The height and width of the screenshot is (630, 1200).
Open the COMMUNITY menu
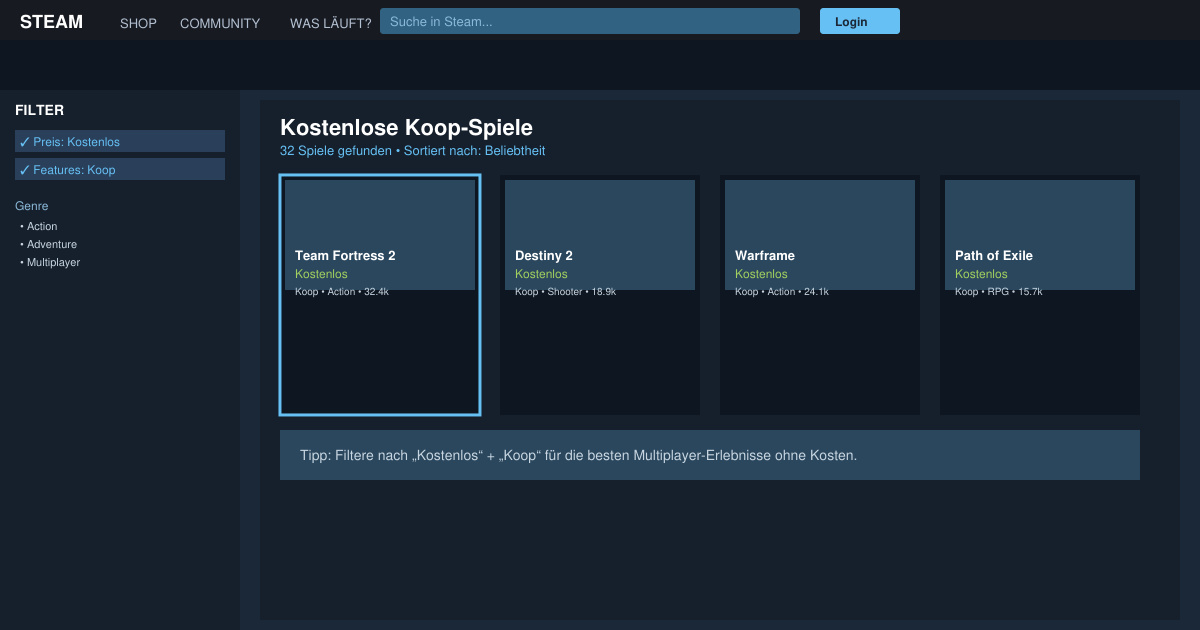(x=220, y=23)
